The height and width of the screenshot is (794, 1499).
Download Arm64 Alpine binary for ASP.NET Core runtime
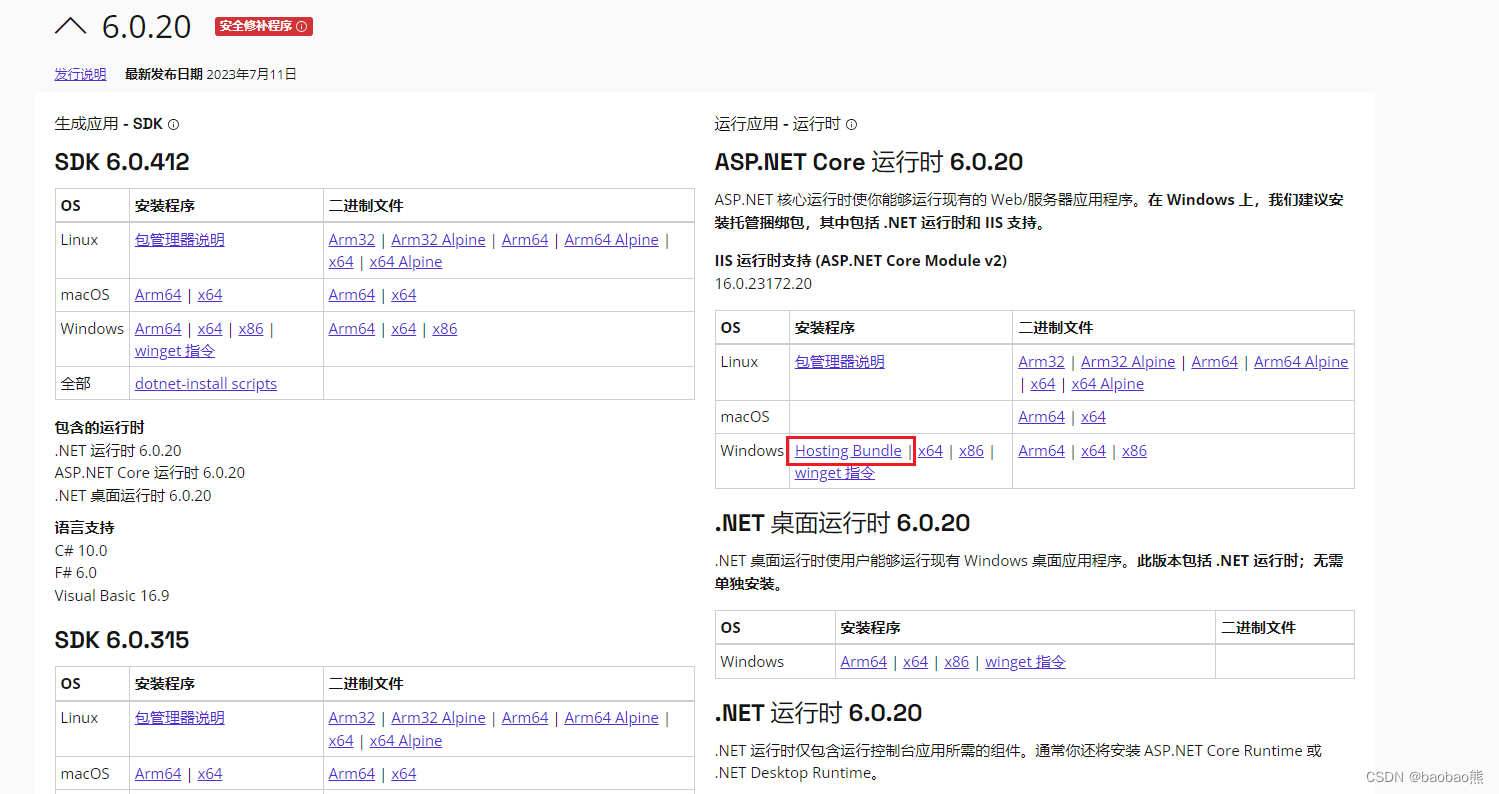pyautogui.click(x=1301, y=362)
